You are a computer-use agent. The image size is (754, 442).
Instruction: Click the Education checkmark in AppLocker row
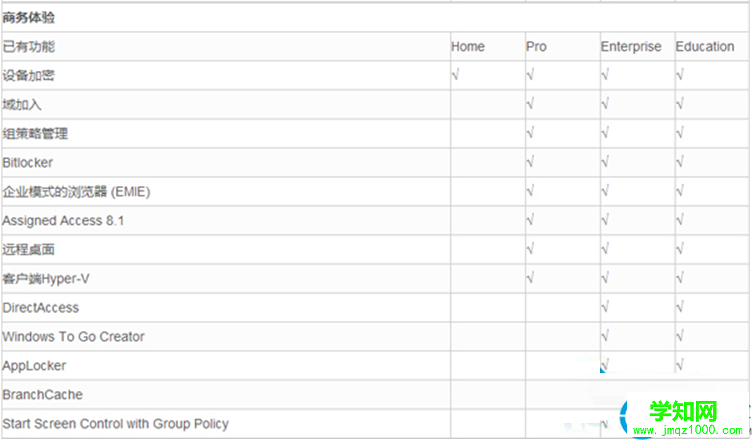coord(680,365)
